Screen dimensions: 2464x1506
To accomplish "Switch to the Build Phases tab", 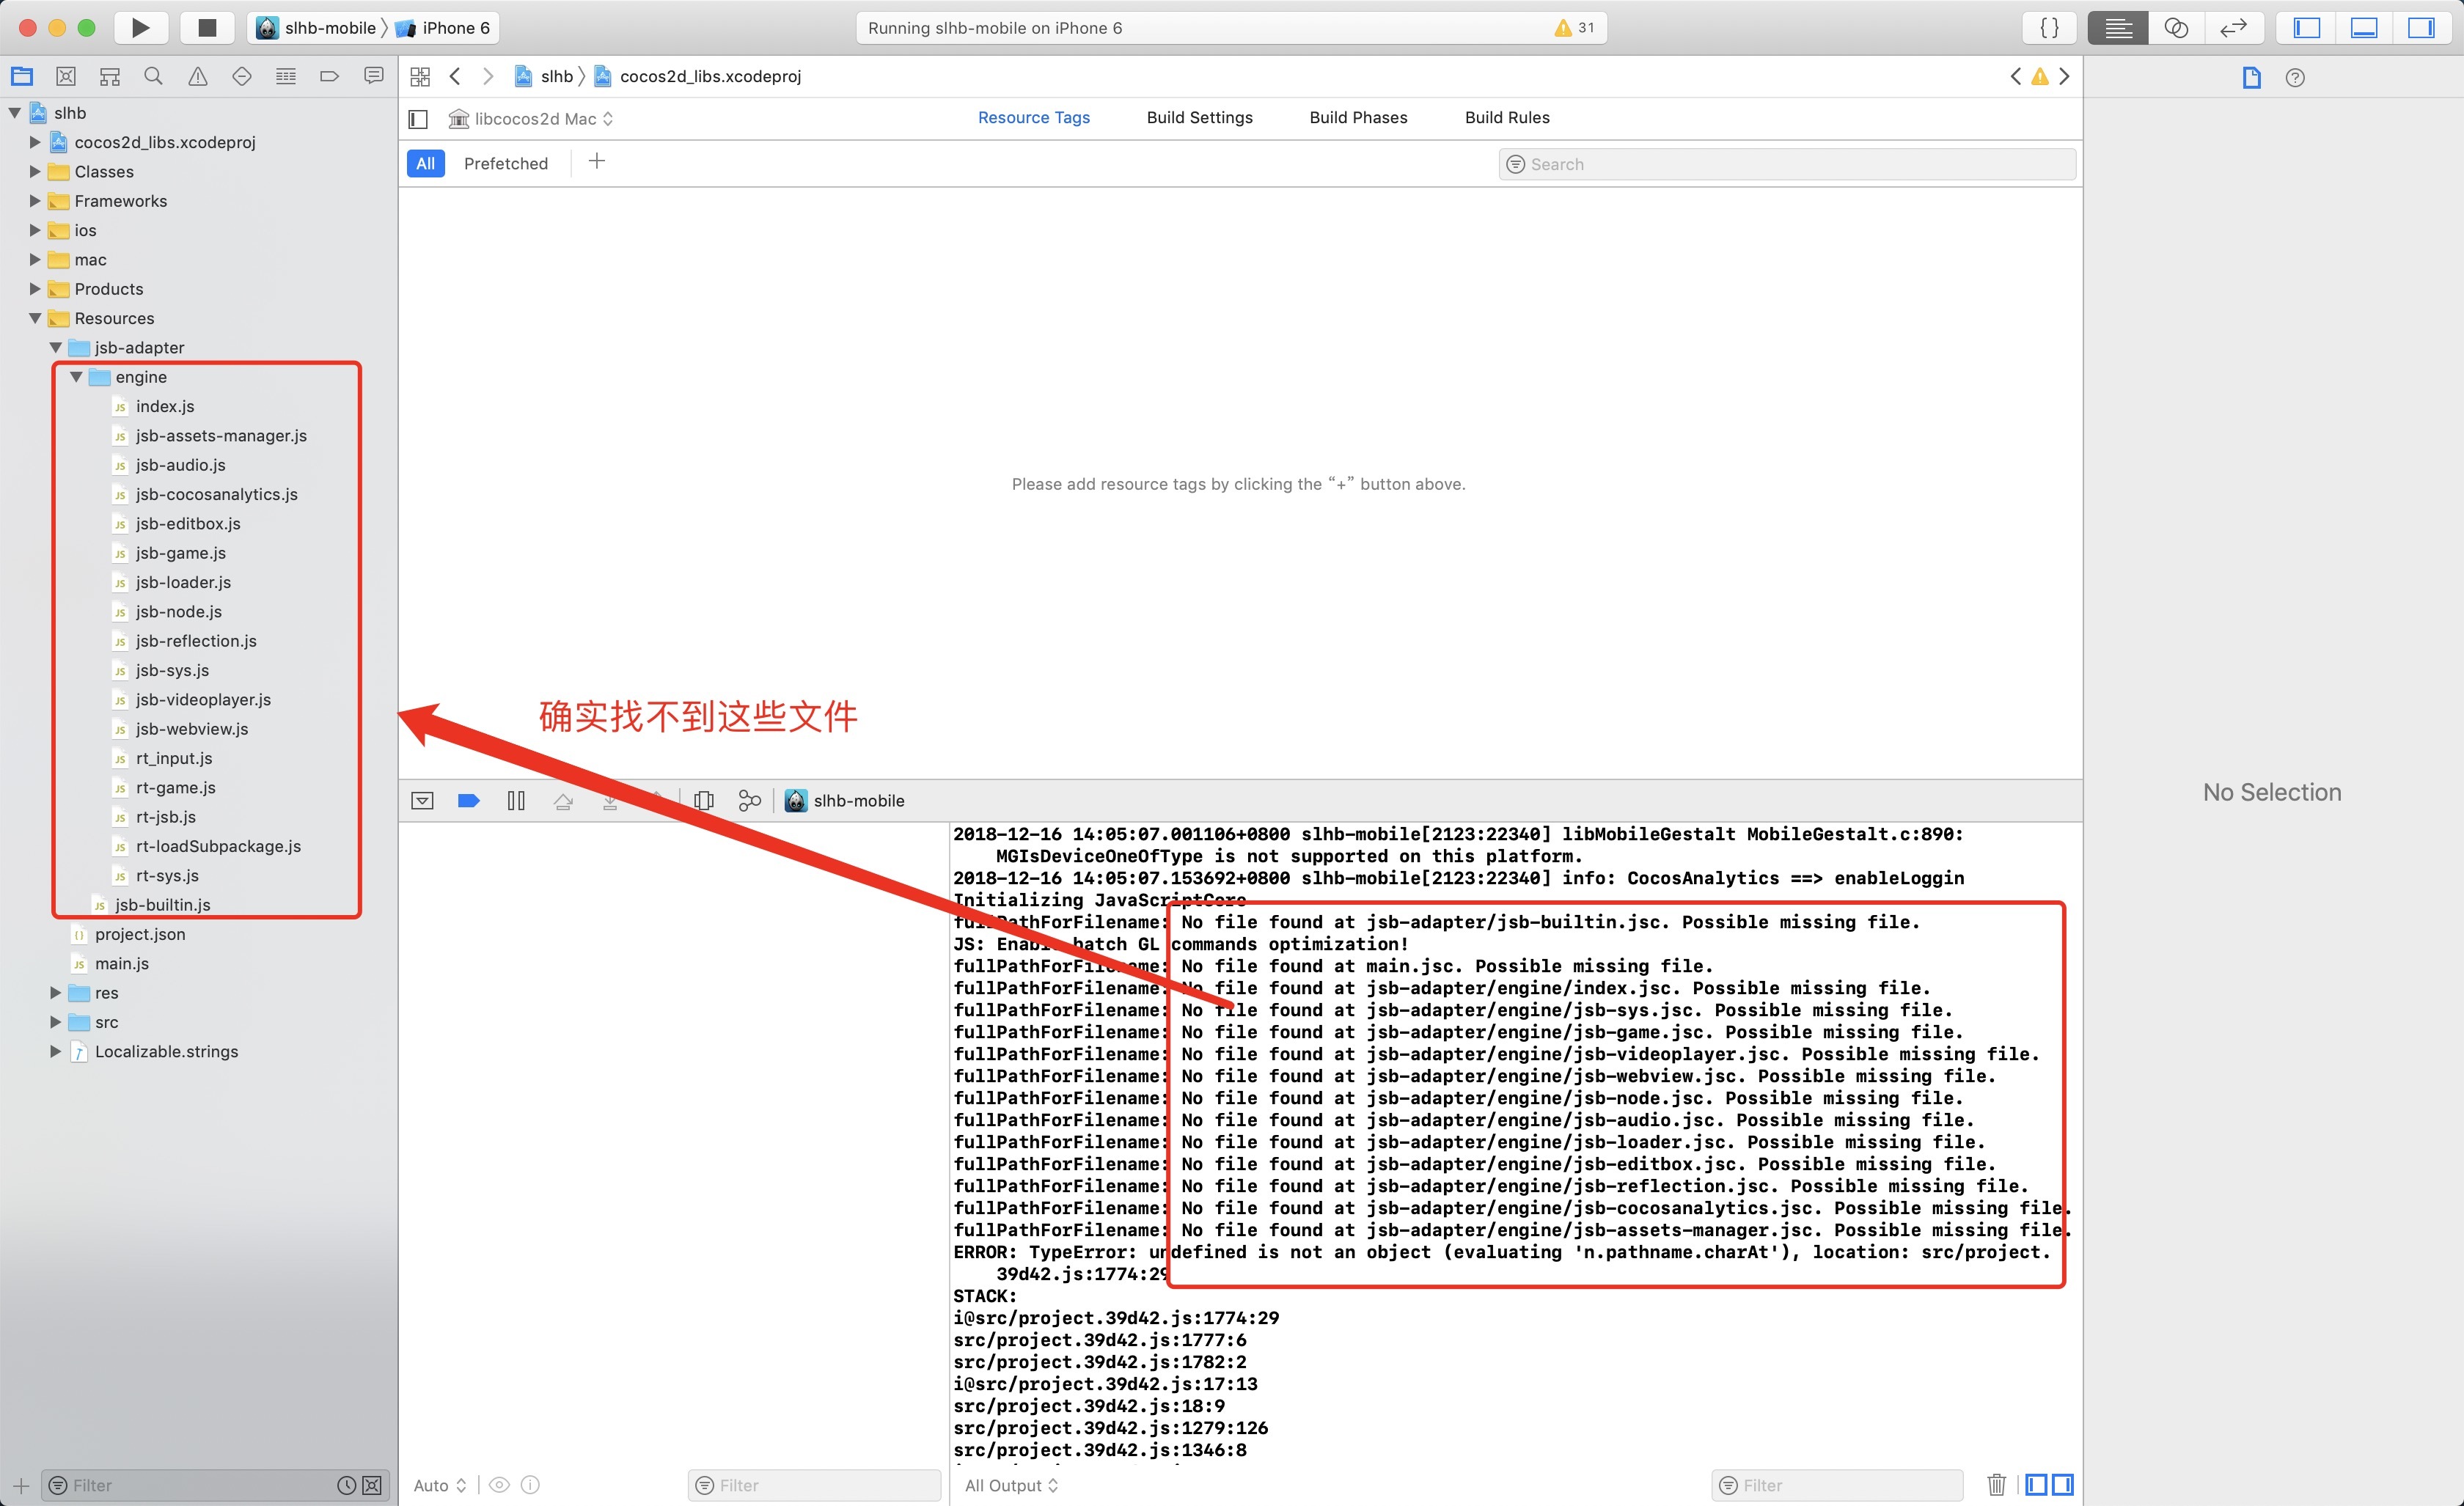I will coord(1358,118).
